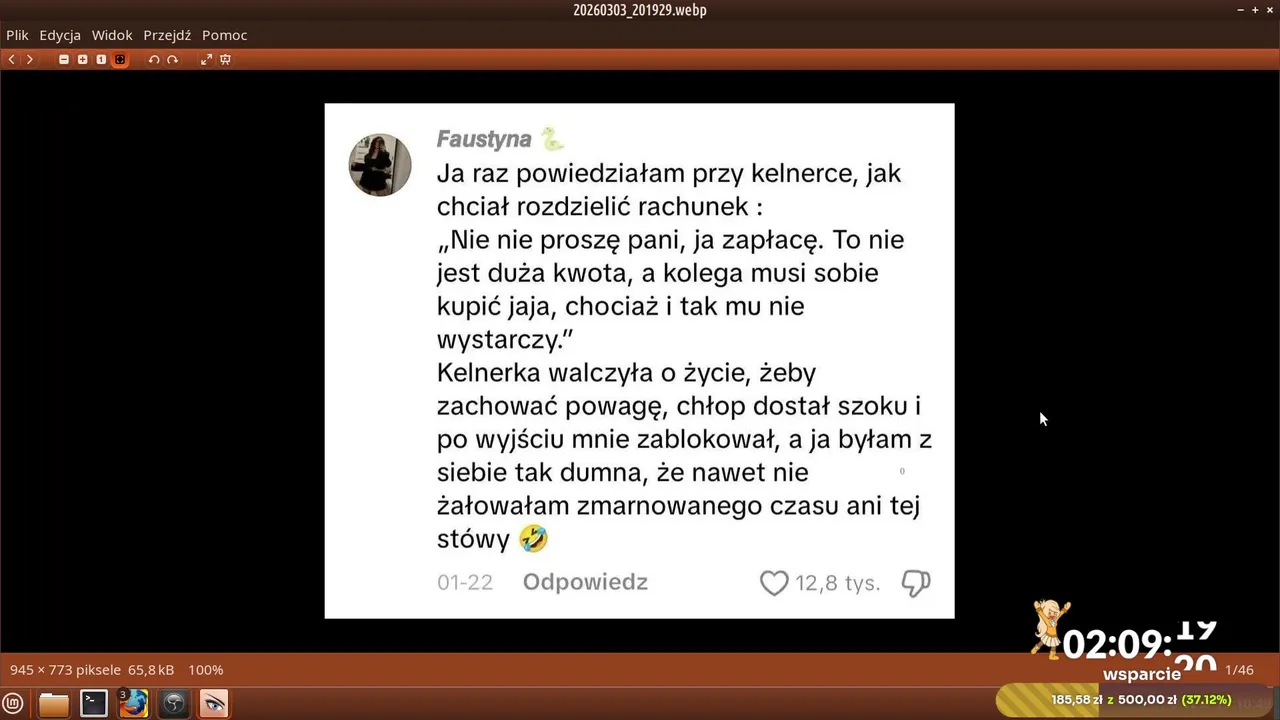The image size is (1280, 720).
Task: Open the Plik menu
Action: (17, 35)
